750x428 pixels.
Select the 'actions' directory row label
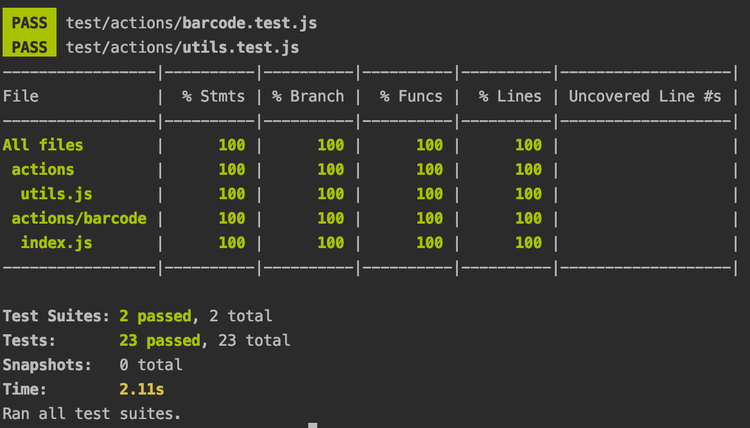point(43,169)
